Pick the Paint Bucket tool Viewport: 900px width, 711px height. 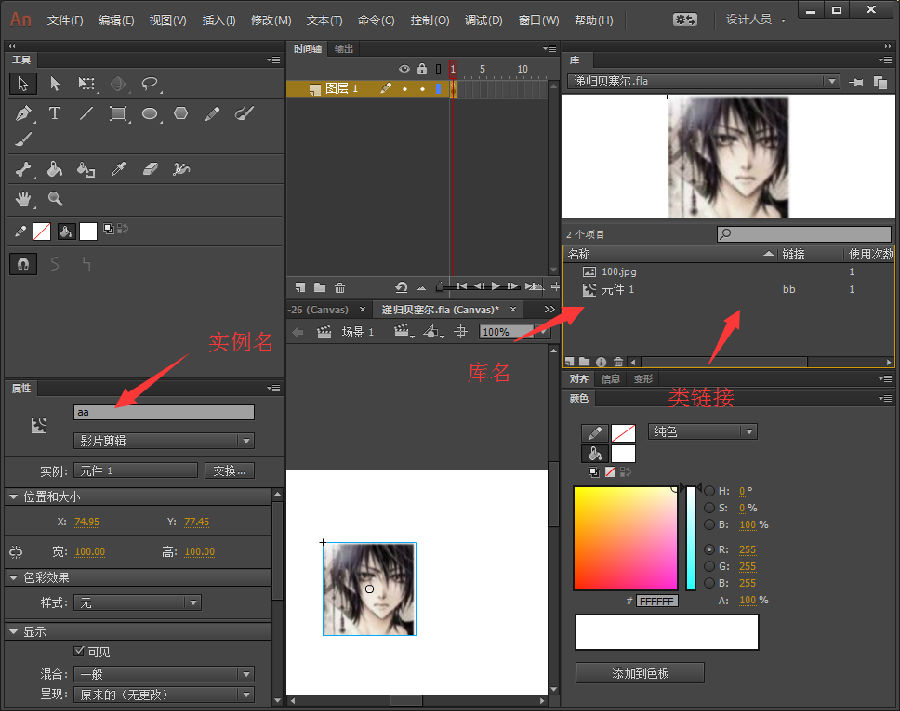[55, 170]
